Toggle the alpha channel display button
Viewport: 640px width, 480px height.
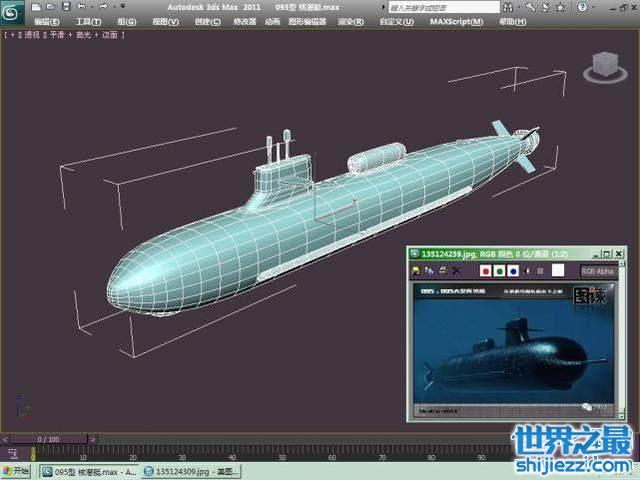coord(527,270)
